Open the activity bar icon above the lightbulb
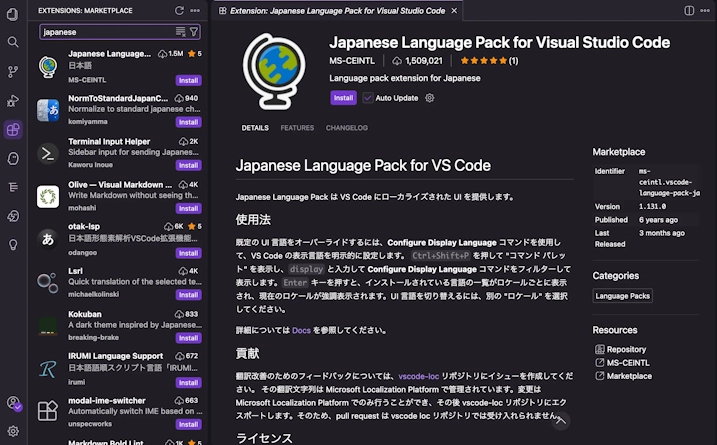The width and height of the screenshot is (717, 445). coord(13,216)
